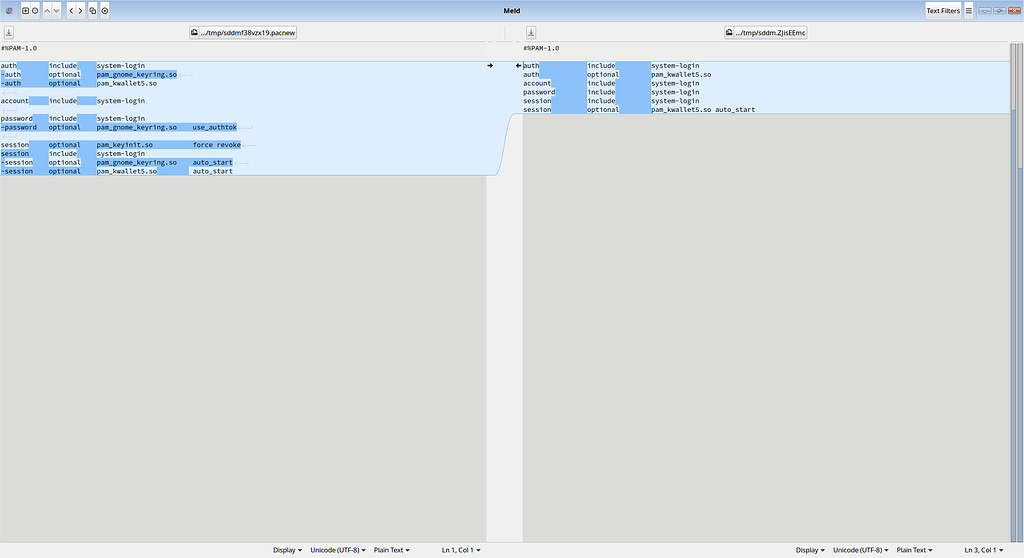Open left pane Plain Text syntax dropdown
The width and height of the screenshot is (1024, 558).
coord(392,550)
